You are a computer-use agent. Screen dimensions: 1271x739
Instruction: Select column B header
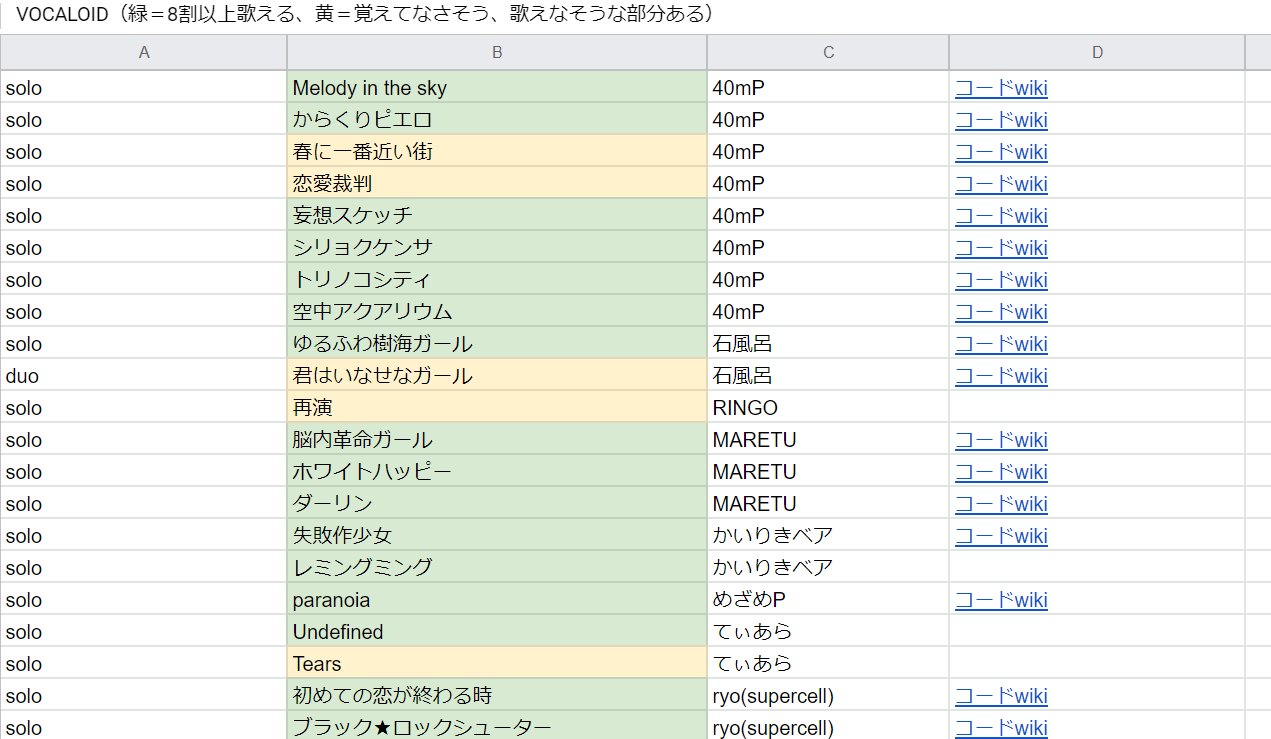pyautogui.click(x=497, y=52)
